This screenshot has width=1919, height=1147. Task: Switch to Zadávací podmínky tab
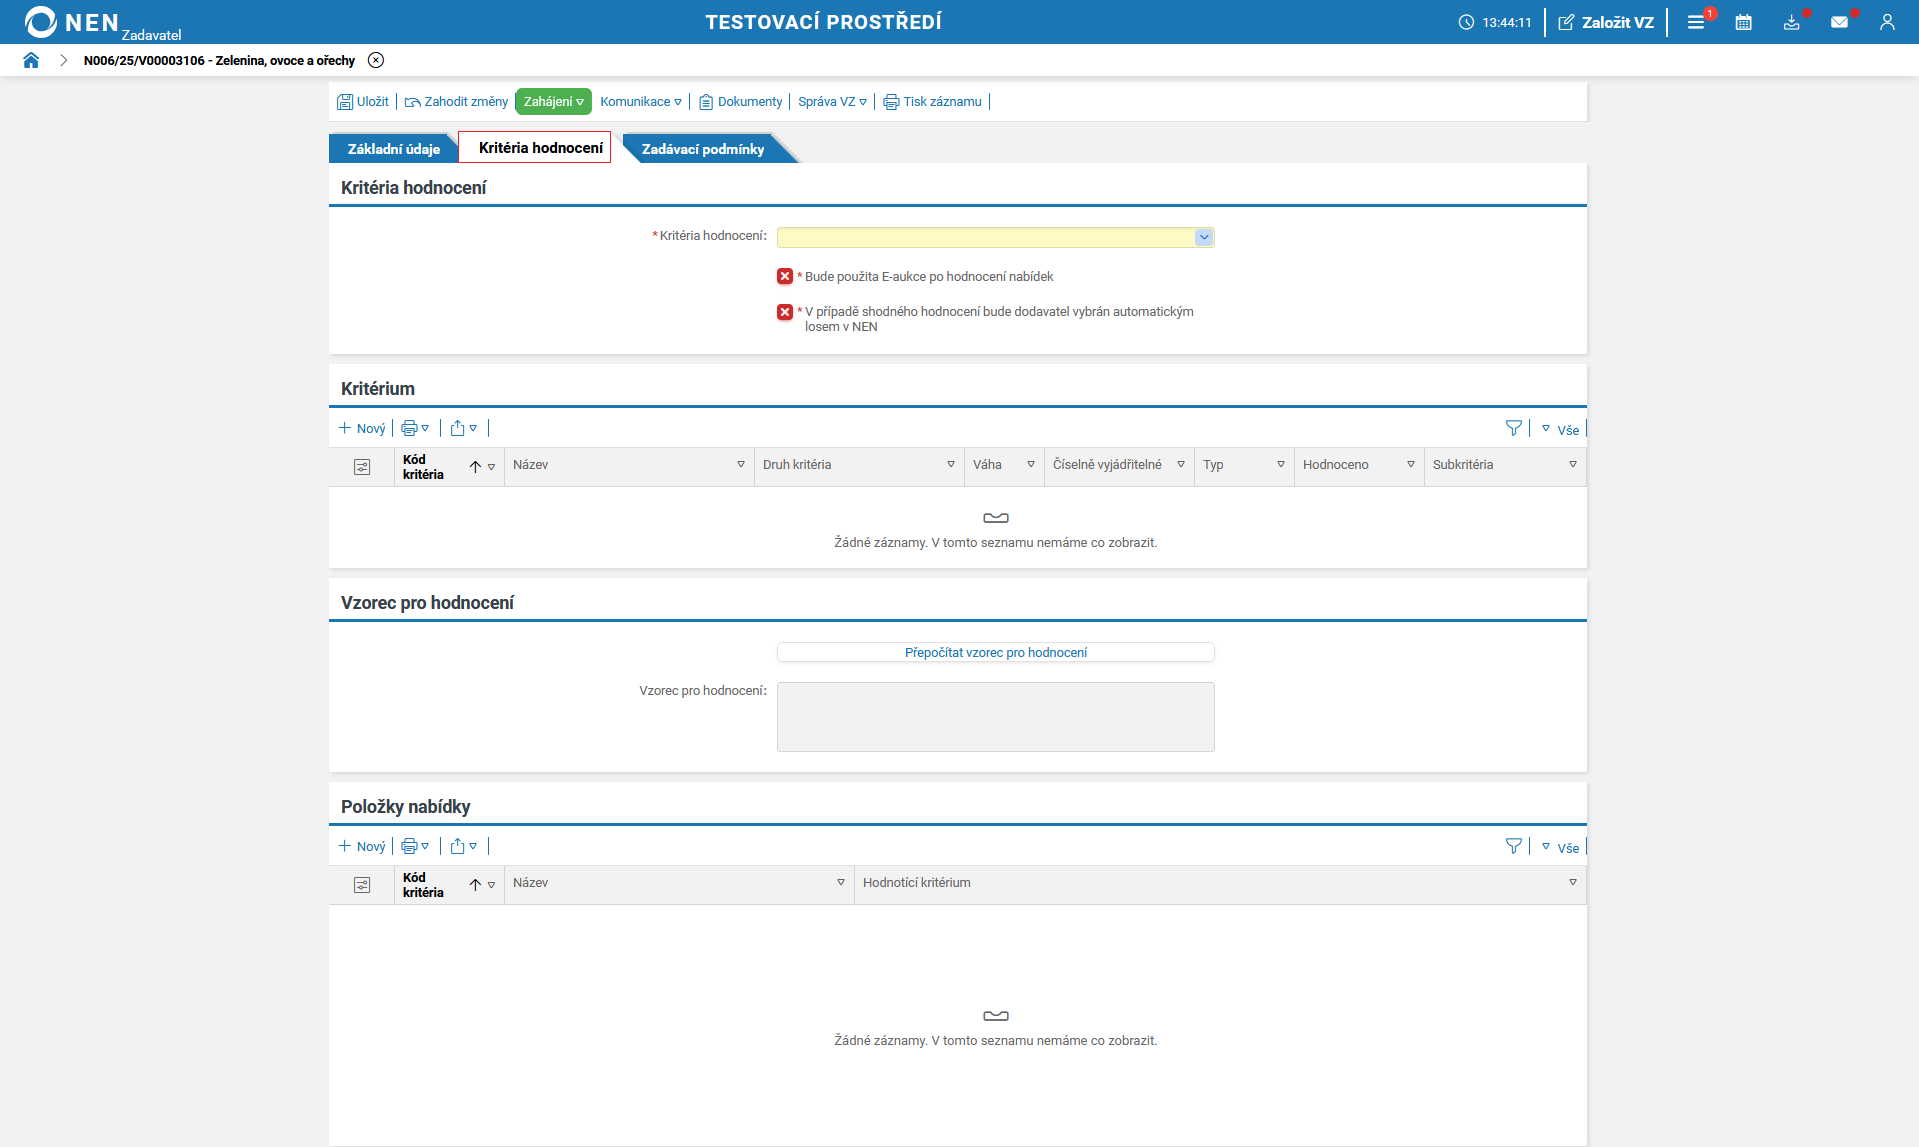(702, 149)
